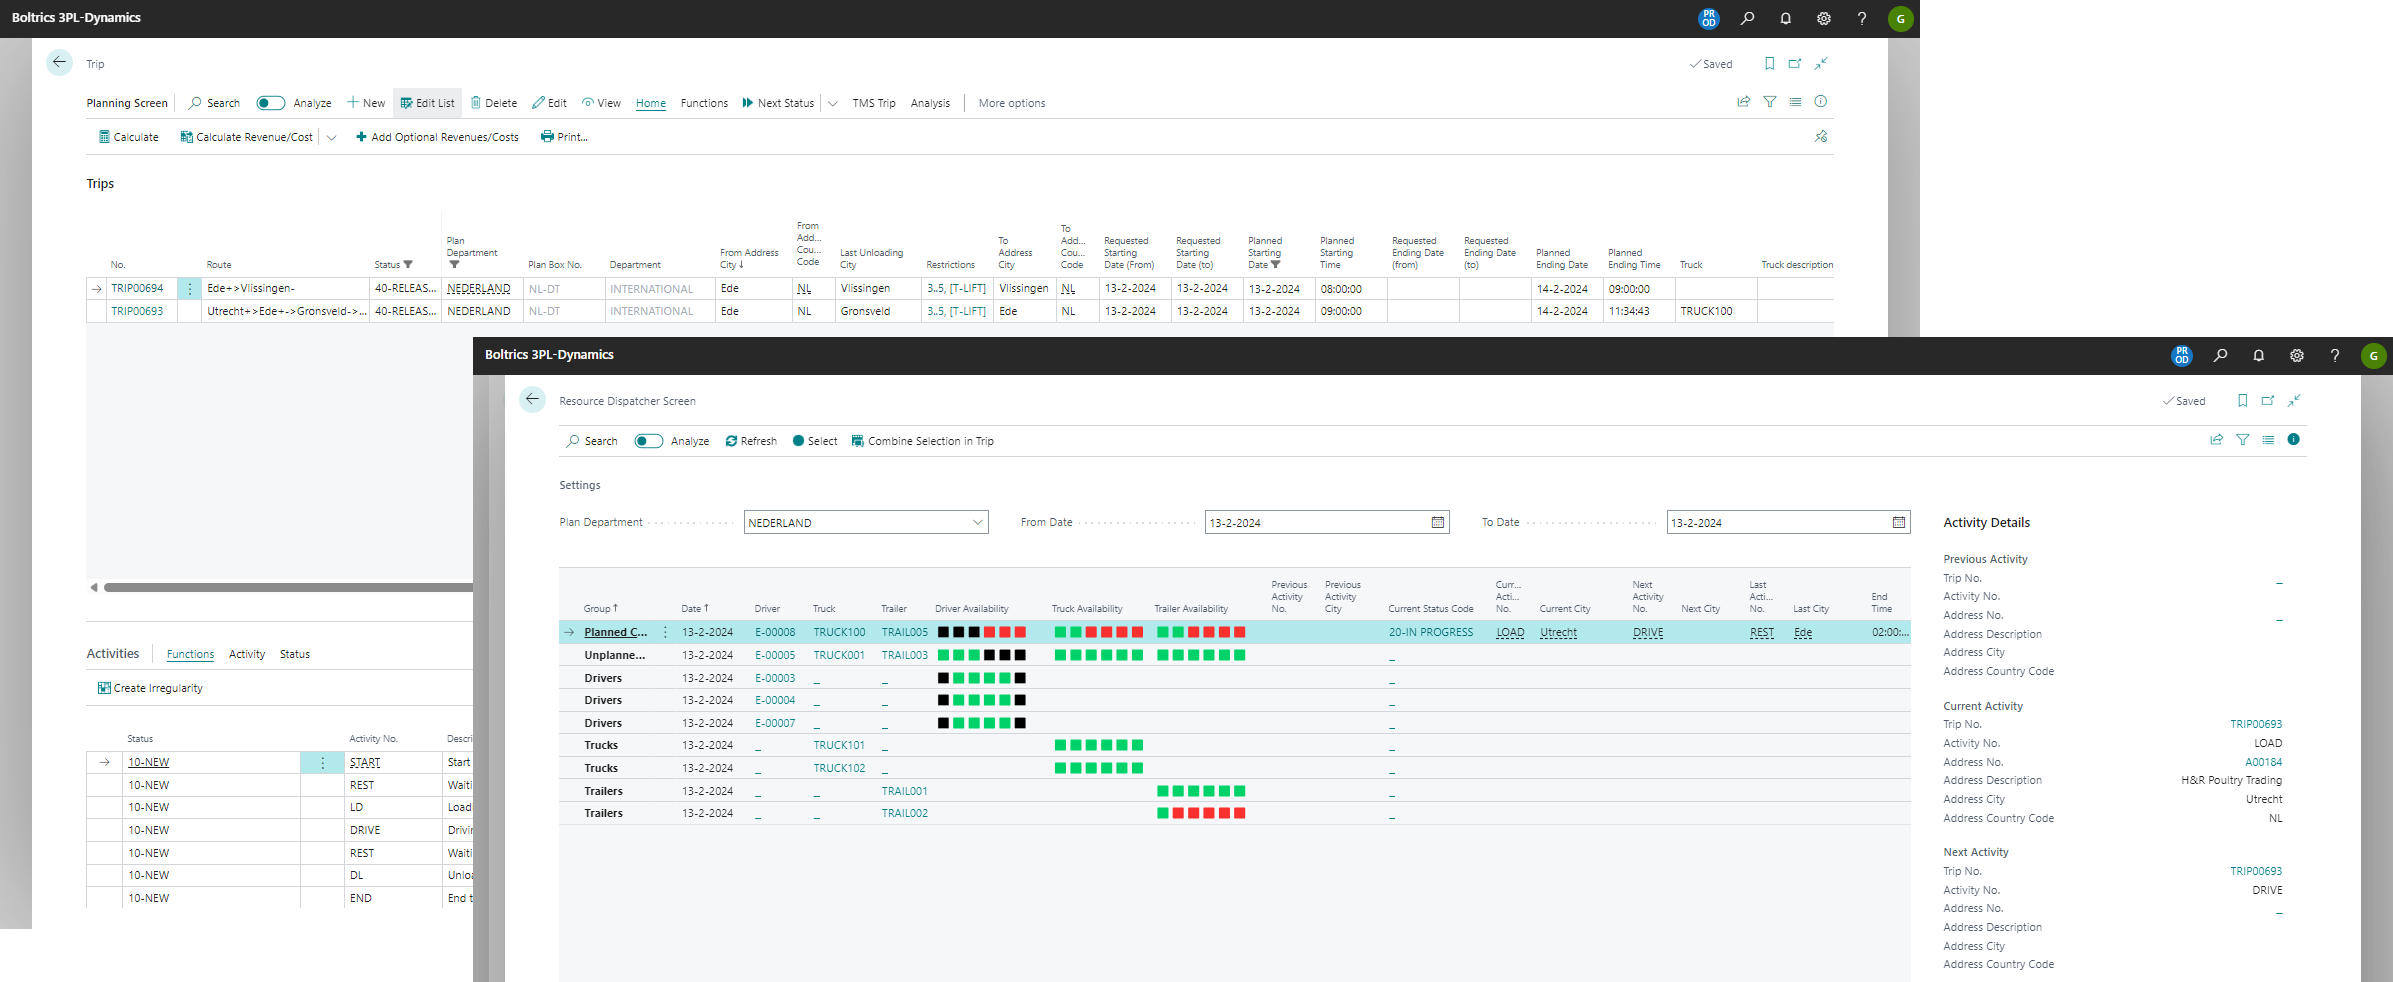
Task: Click filter funnel icon in Trip toolbar
Action: coord(1770,101)
